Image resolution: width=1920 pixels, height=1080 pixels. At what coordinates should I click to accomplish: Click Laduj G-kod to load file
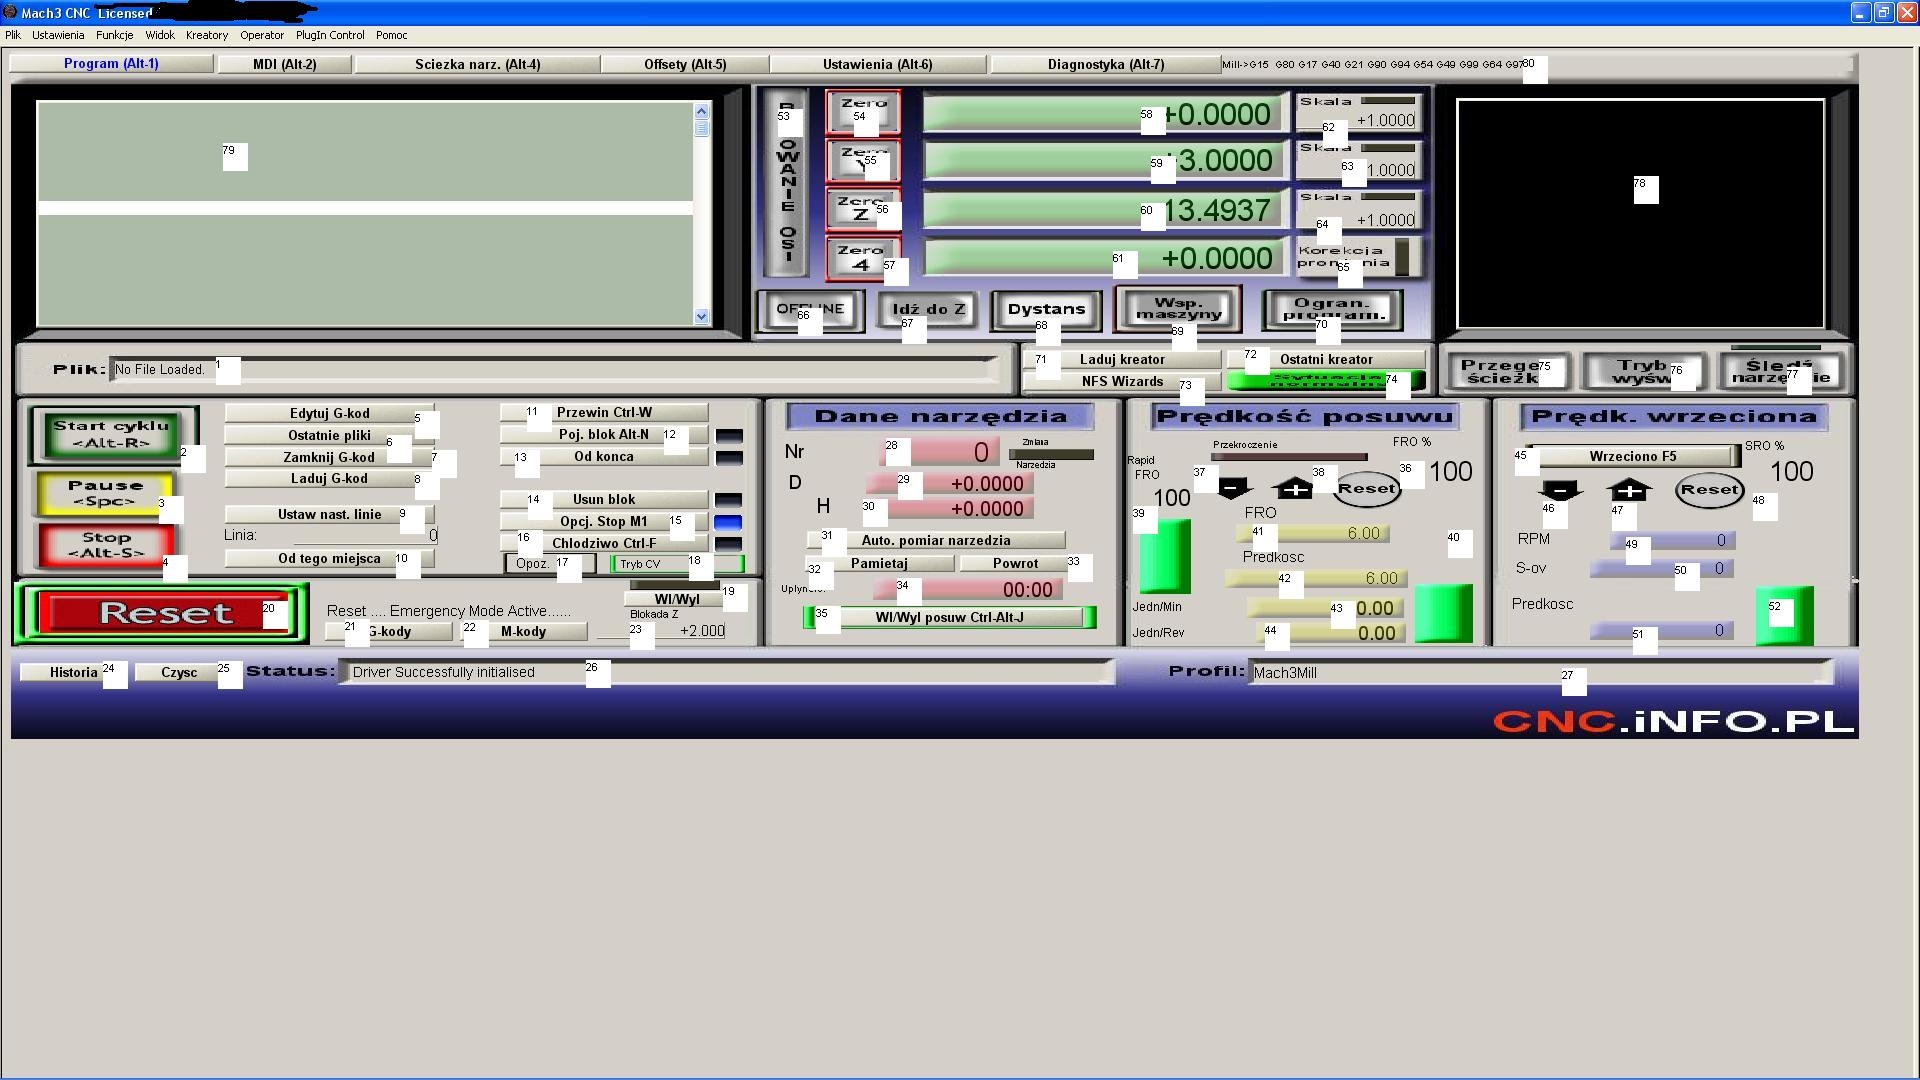pyautogui.click(x=329, y=478)
